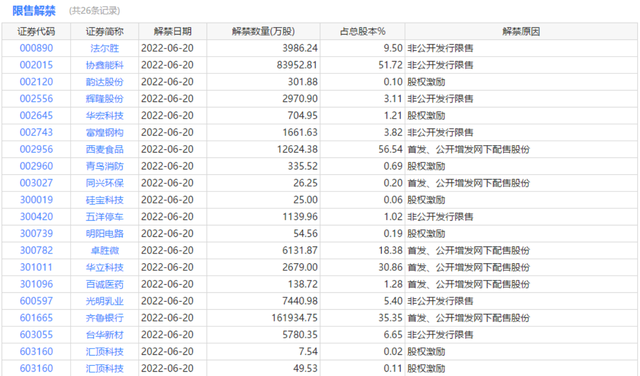
Task: Open stock code link 000890
Action: (36, 48)
